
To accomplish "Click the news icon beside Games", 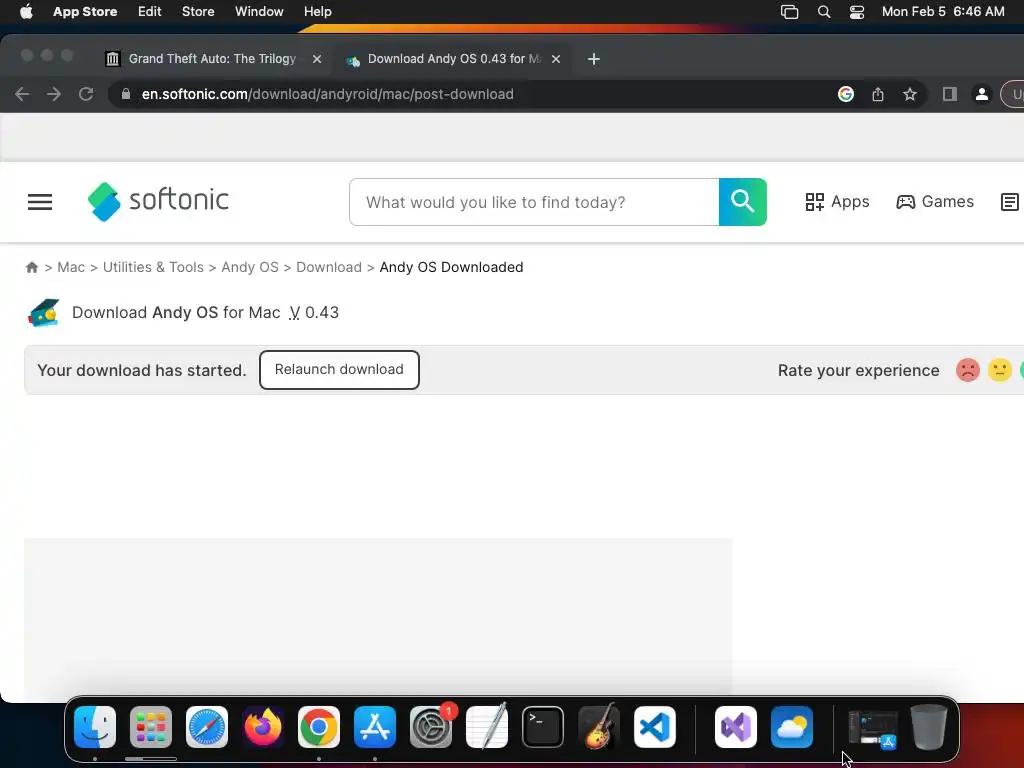I will point(1009,202).
